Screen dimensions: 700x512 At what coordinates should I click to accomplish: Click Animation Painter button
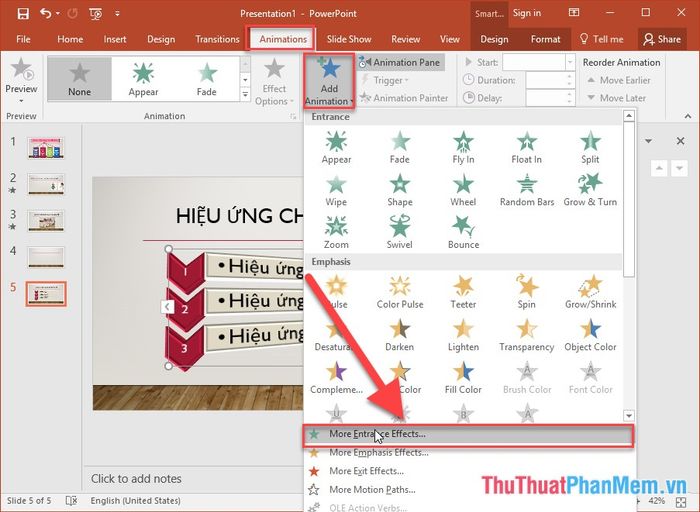click(x=404, y=98)
